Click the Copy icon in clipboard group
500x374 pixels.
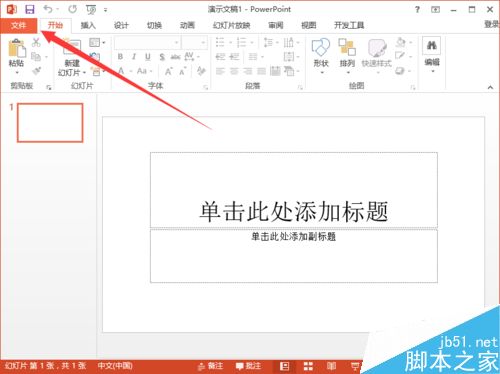pos(36,57)
